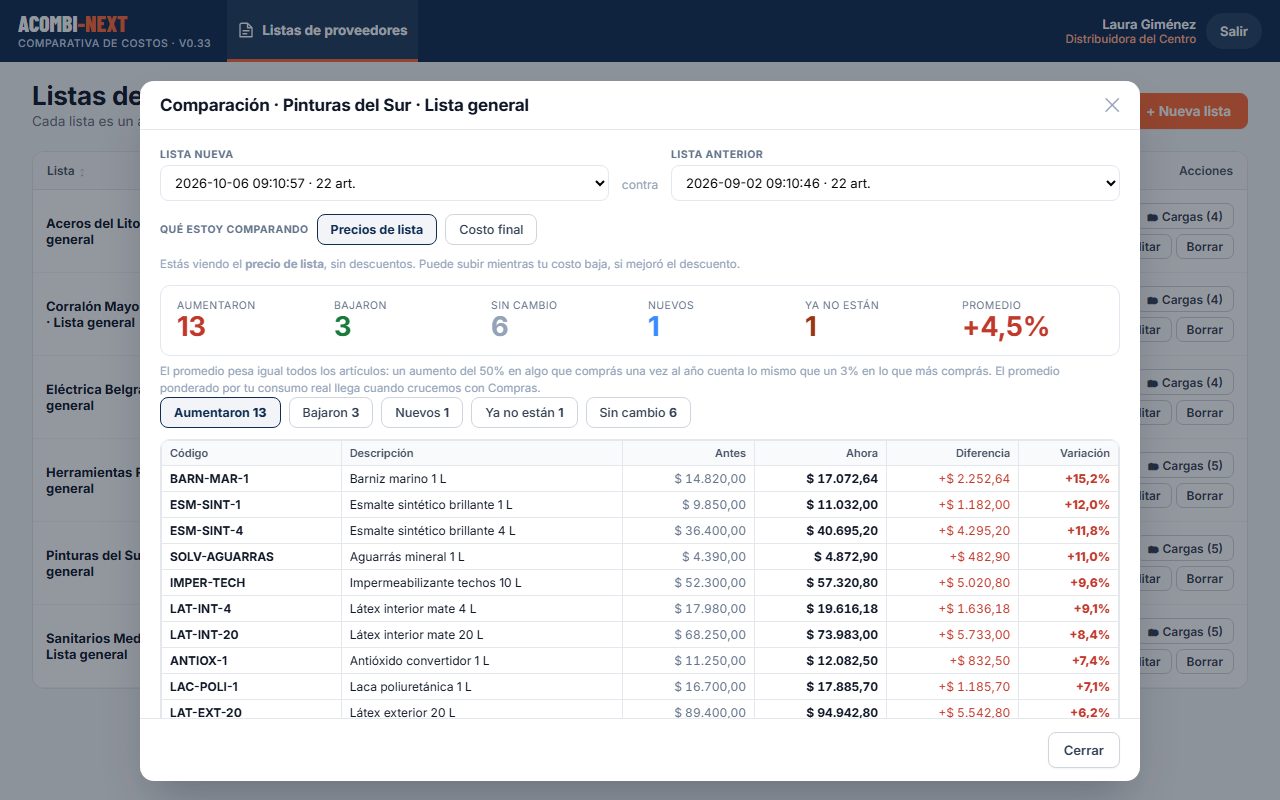Filter table by Bajaron 3 chip

[x=331, y=412]
